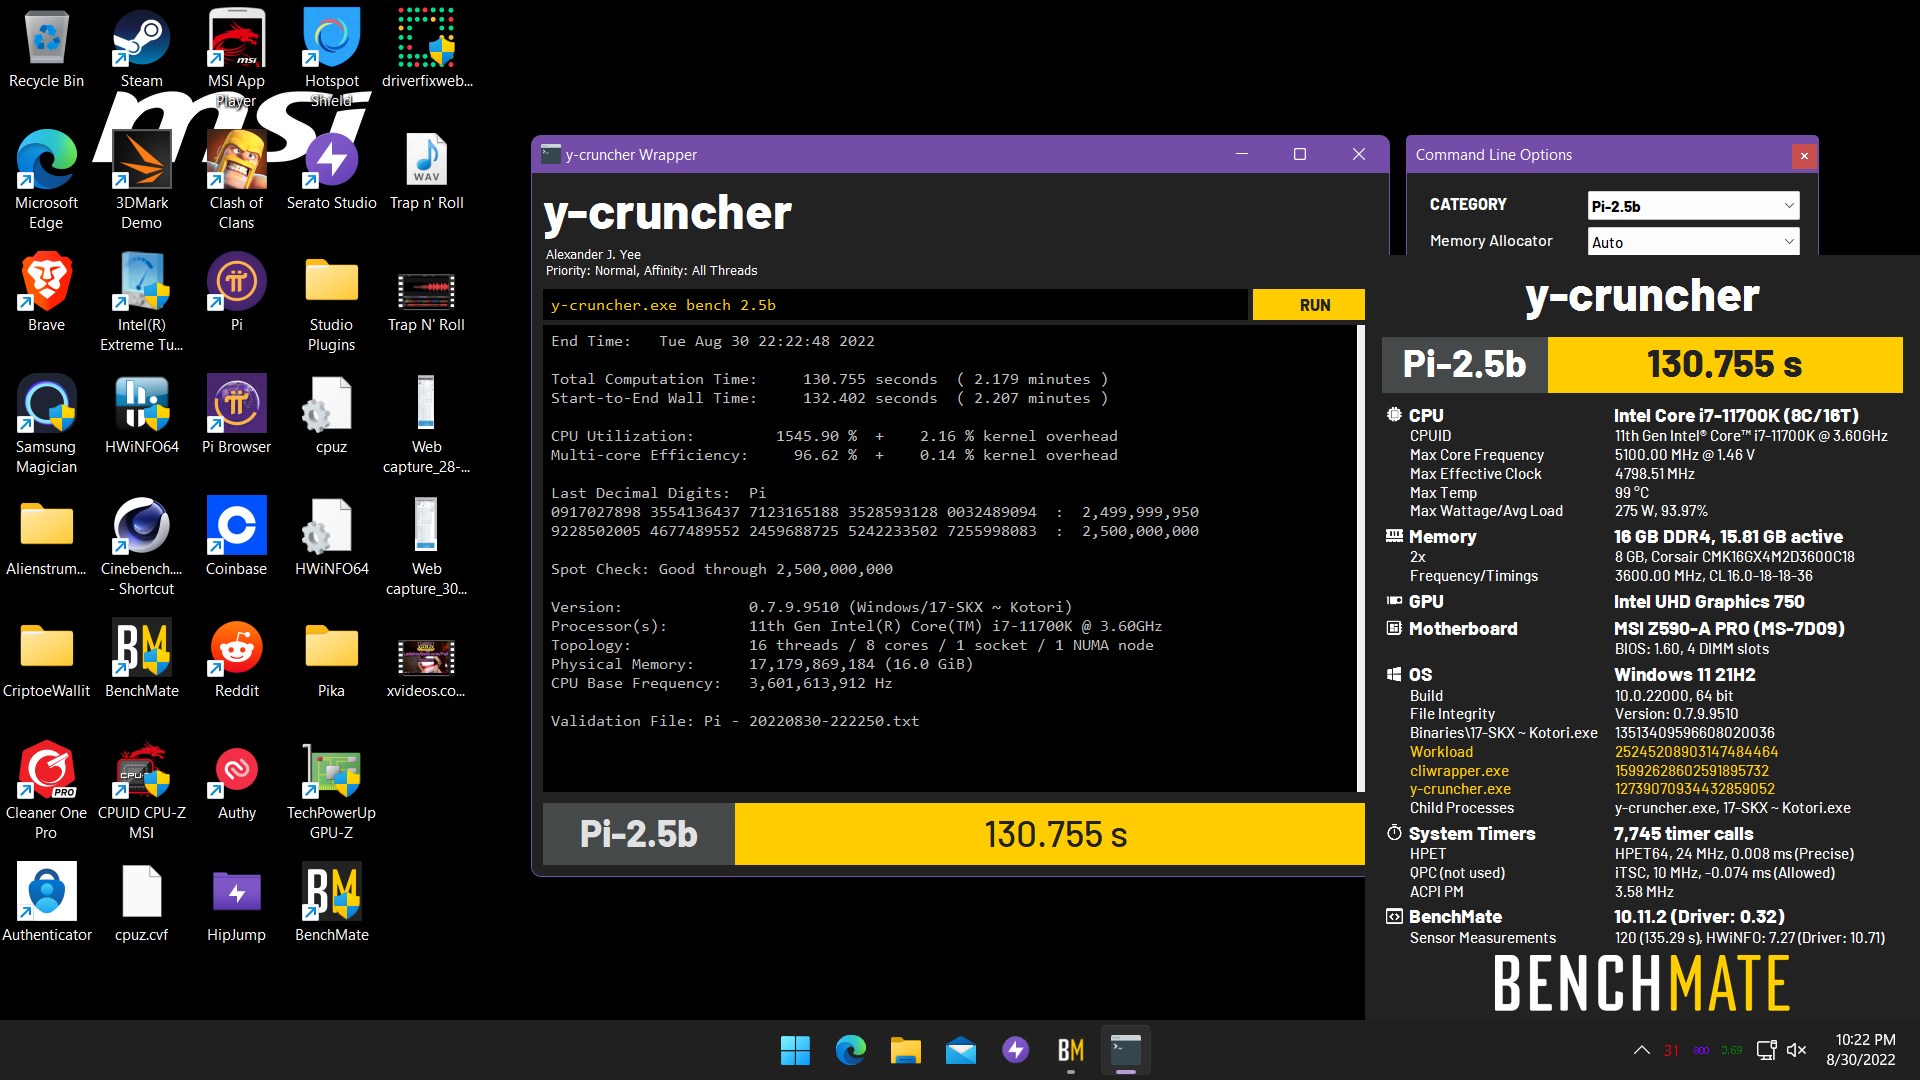The width and height of the screenshot is (1920, 1080).
Task: Click the y-cruncher command line field
Action: click(895, 305)
